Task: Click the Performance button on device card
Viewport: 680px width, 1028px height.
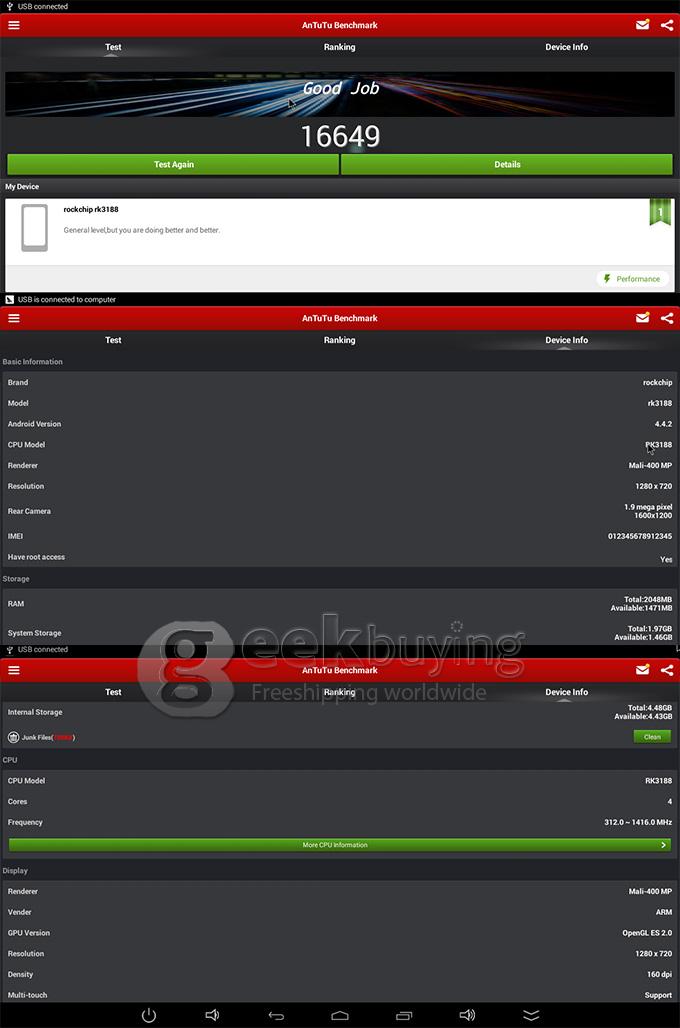Action: click(633, 279)
